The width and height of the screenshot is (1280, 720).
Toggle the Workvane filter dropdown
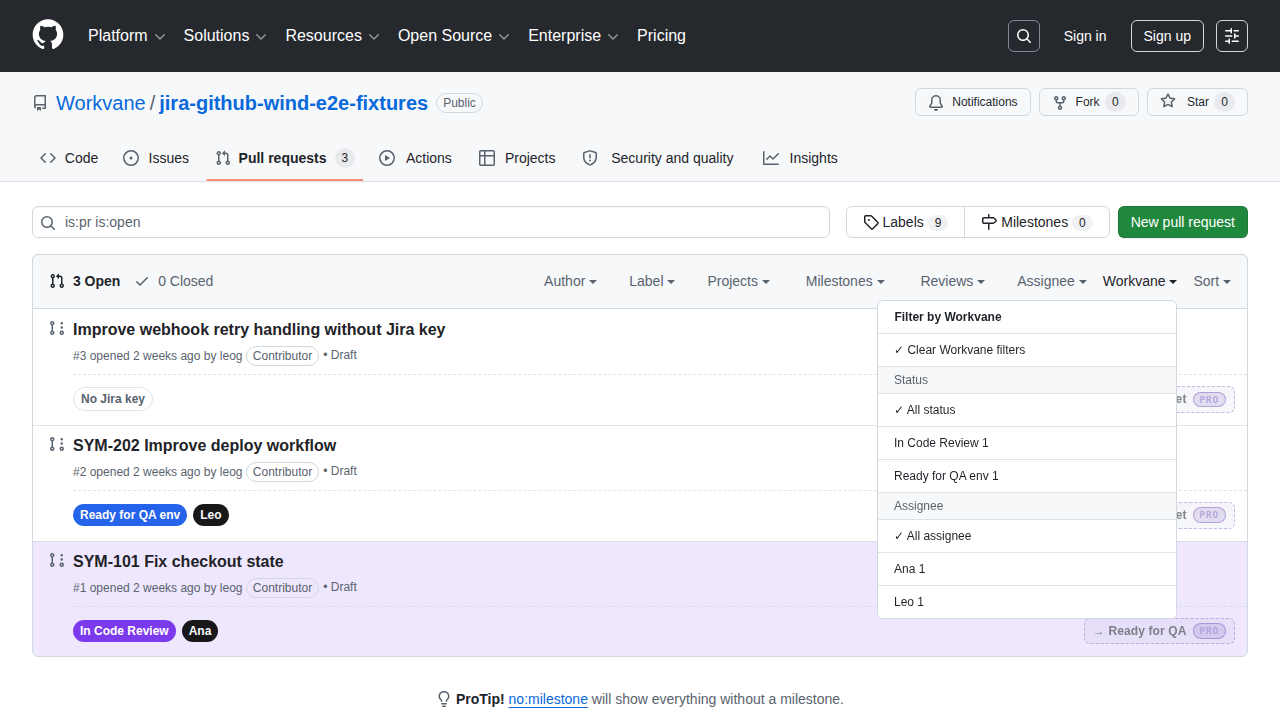point(1140,281)
